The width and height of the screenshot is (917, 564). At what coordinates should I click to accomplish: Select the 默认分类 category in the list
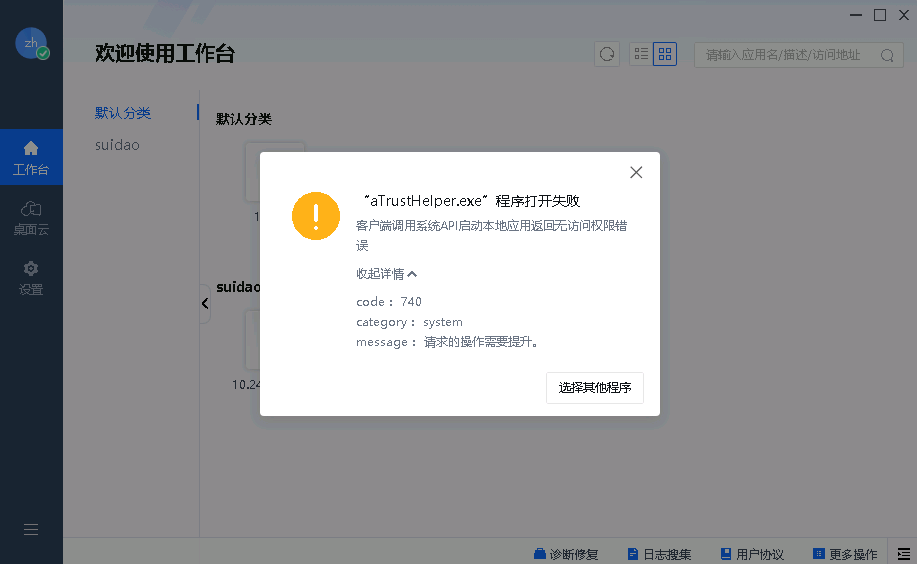(x=123, y=112)
